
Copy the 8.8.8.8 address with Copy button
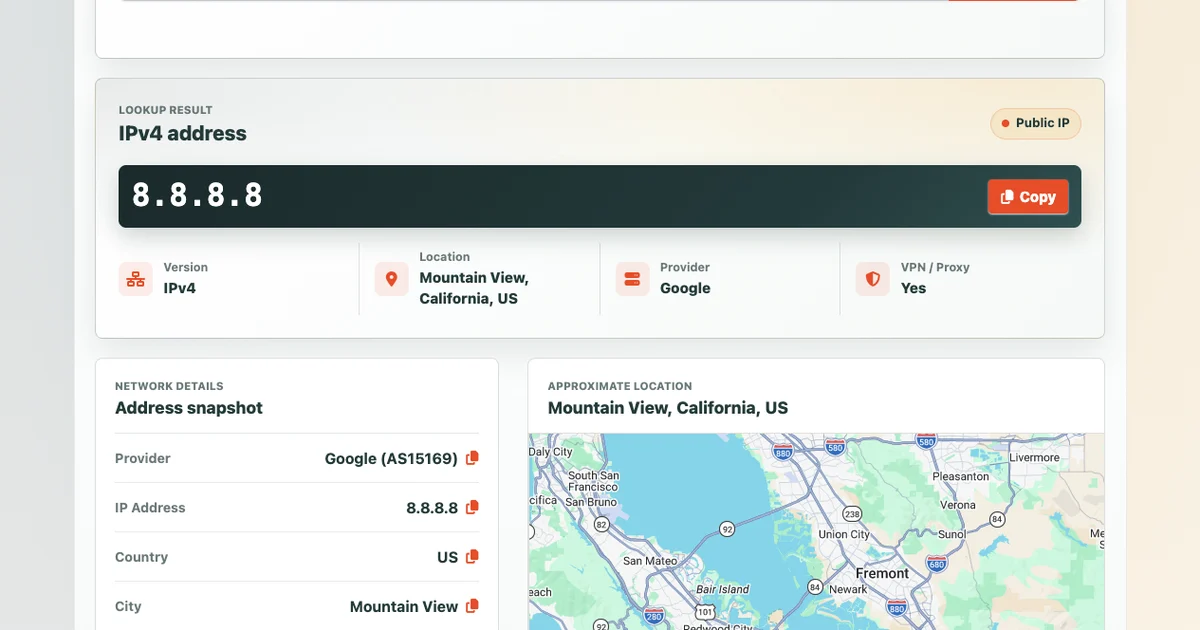(1028, 197)
